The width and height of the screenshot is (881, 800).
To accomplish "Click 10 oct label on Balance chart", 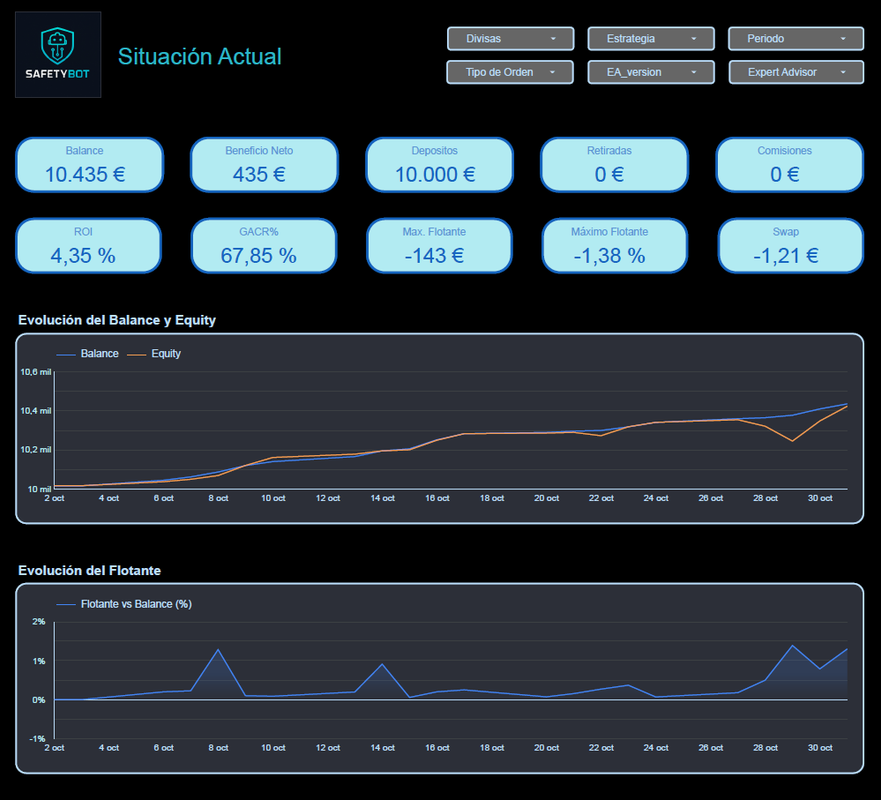I will [x=273, y=498].
